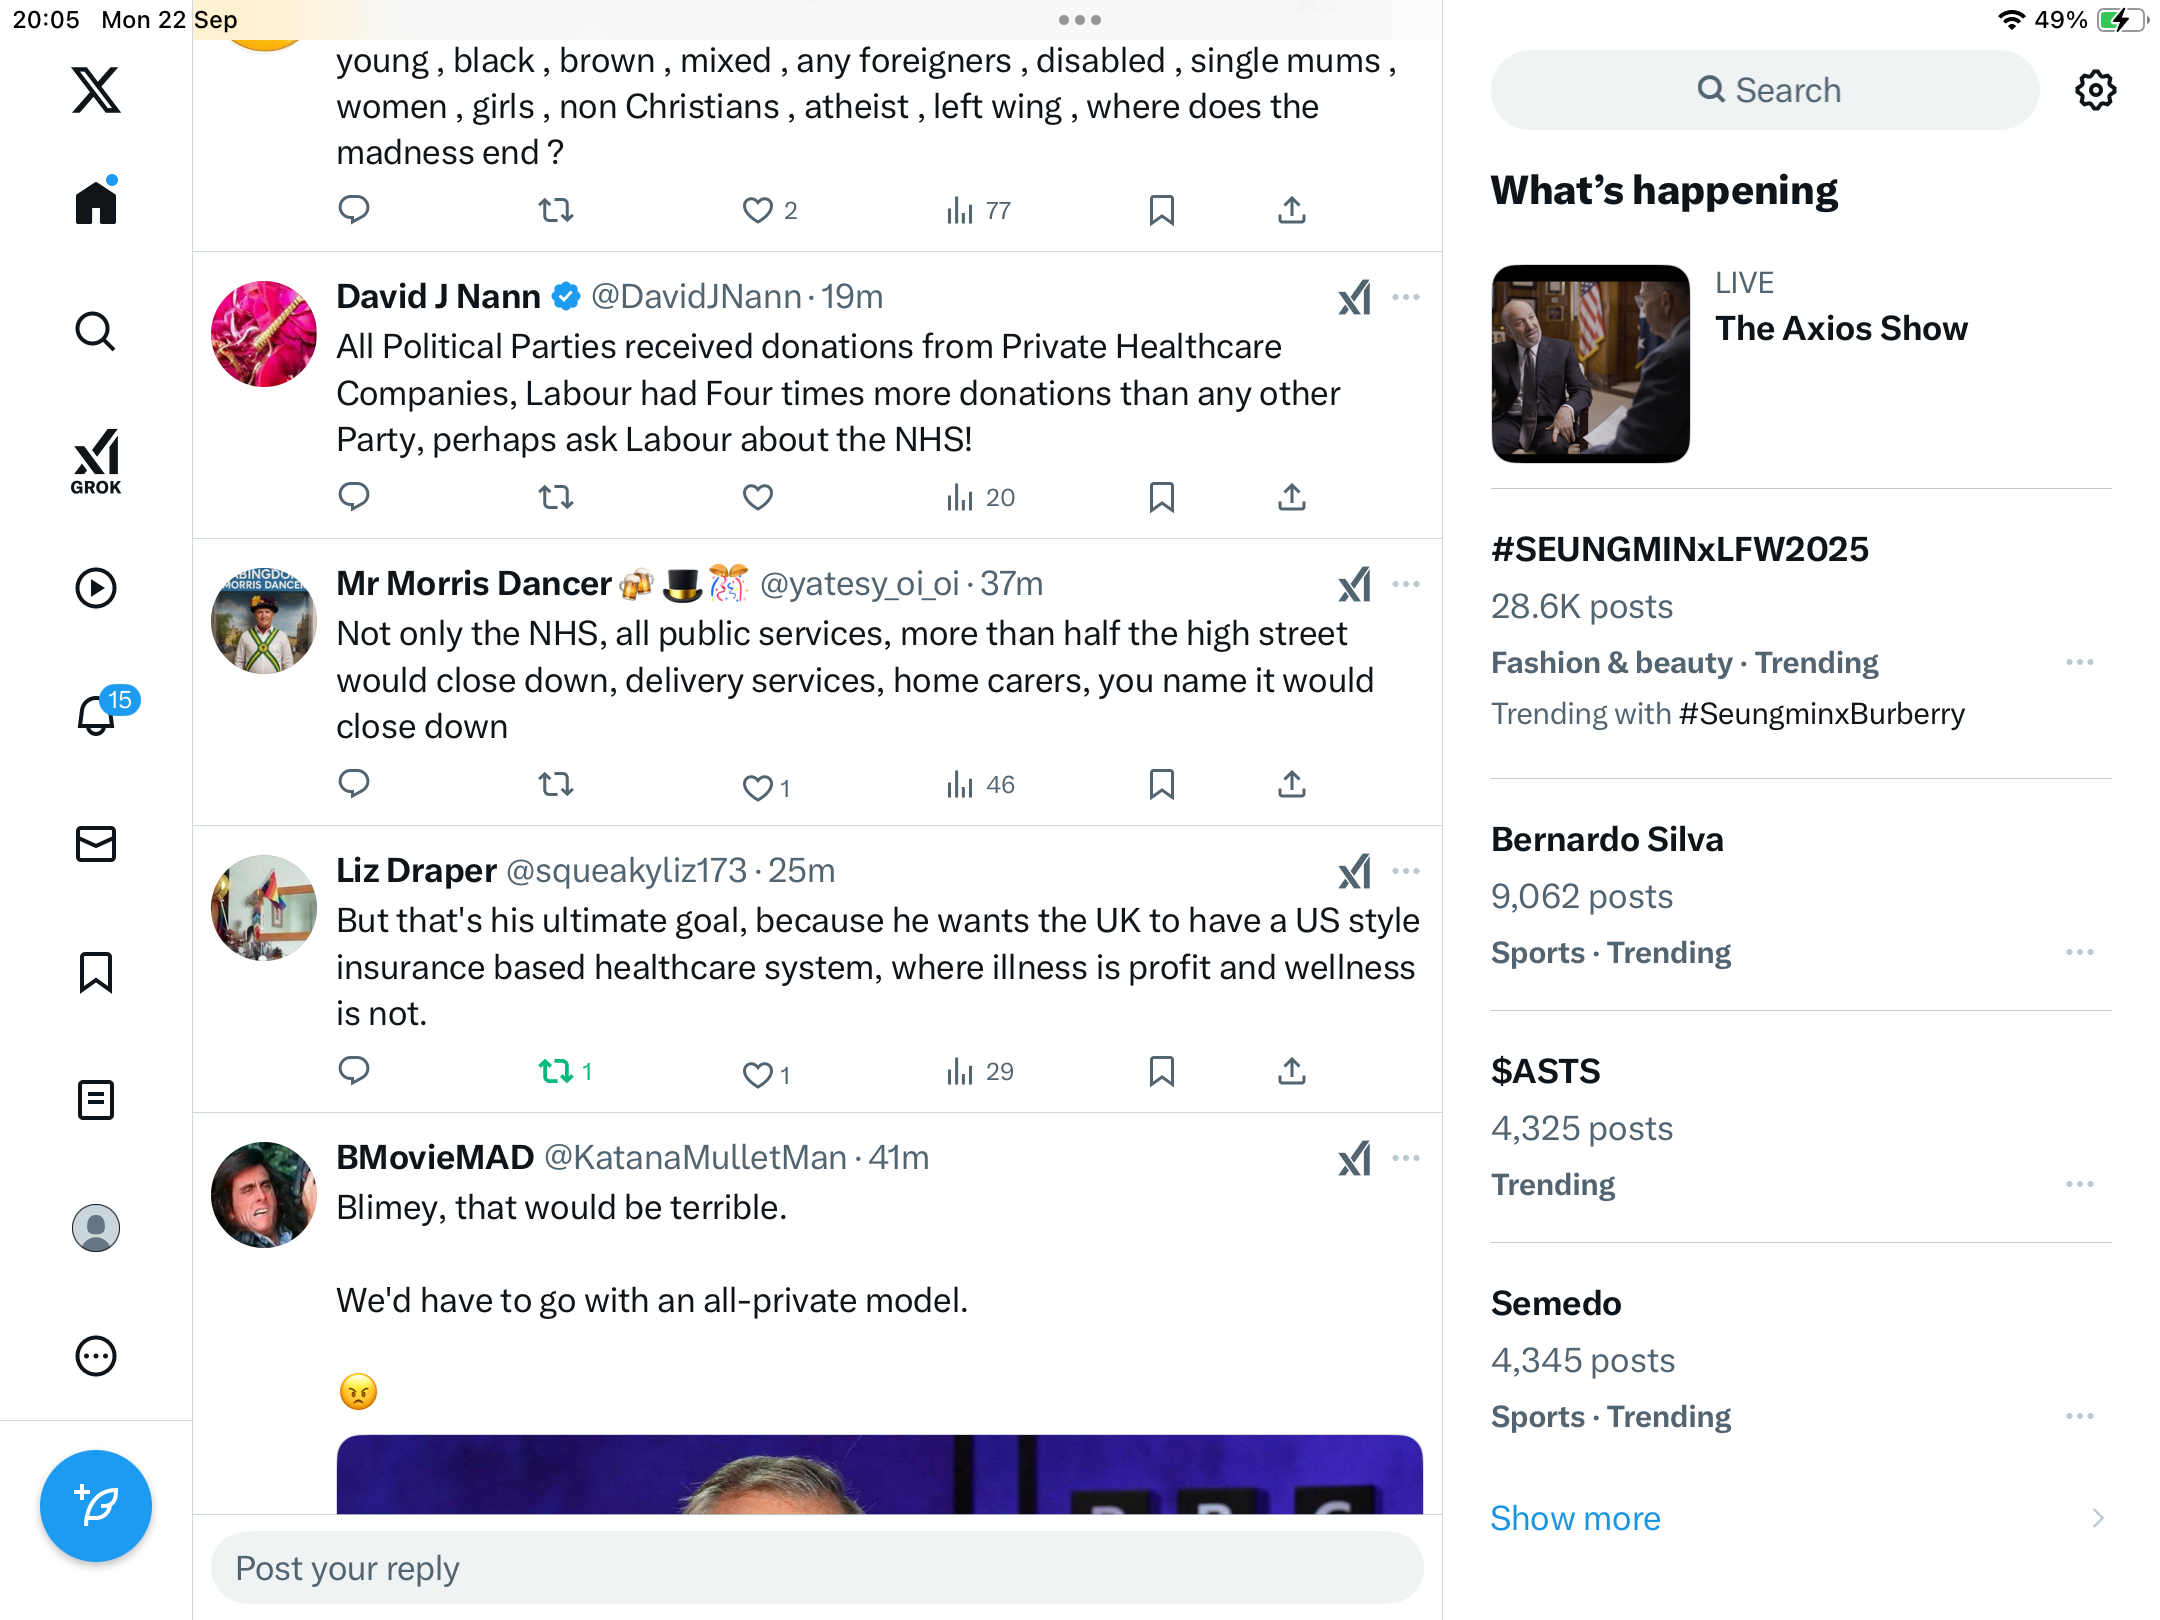Open The Axios Show live thumbnail
The image size is (2160, 1620).
[x=1590, y=363]
